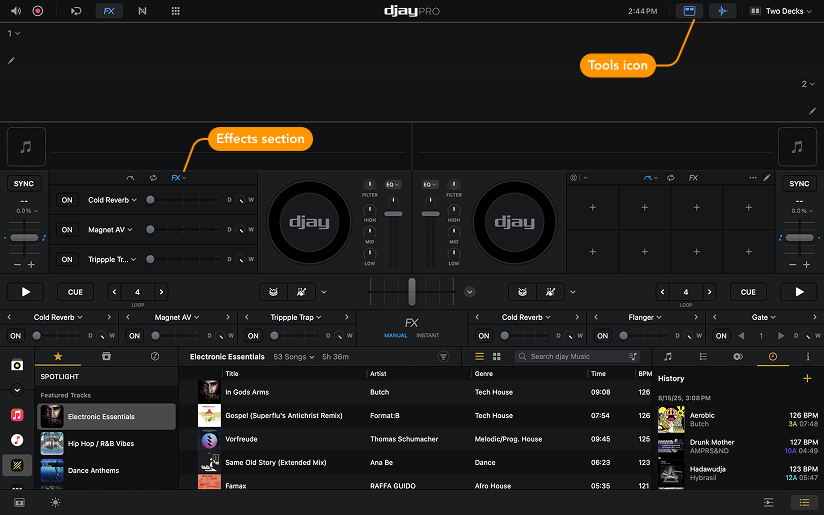The image size is (824, 515).
Task: Click the Apple Music source icon
Action: (x=17, y=415)
